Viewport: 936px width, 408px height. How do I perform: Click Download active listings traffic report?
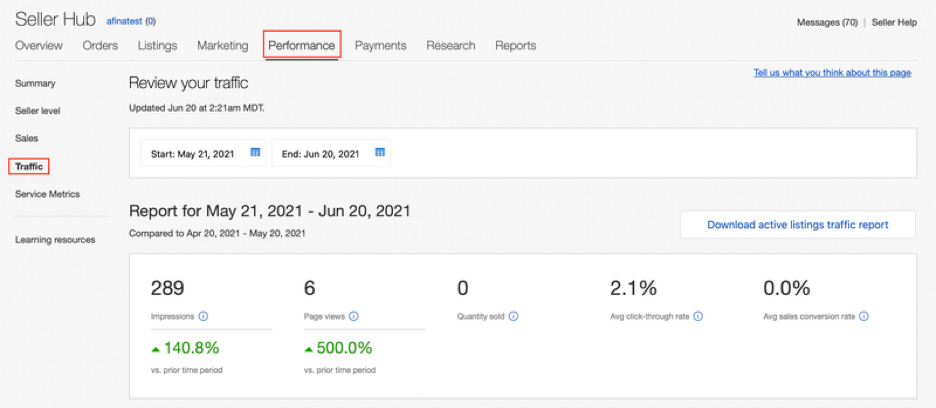click(798, 225)
